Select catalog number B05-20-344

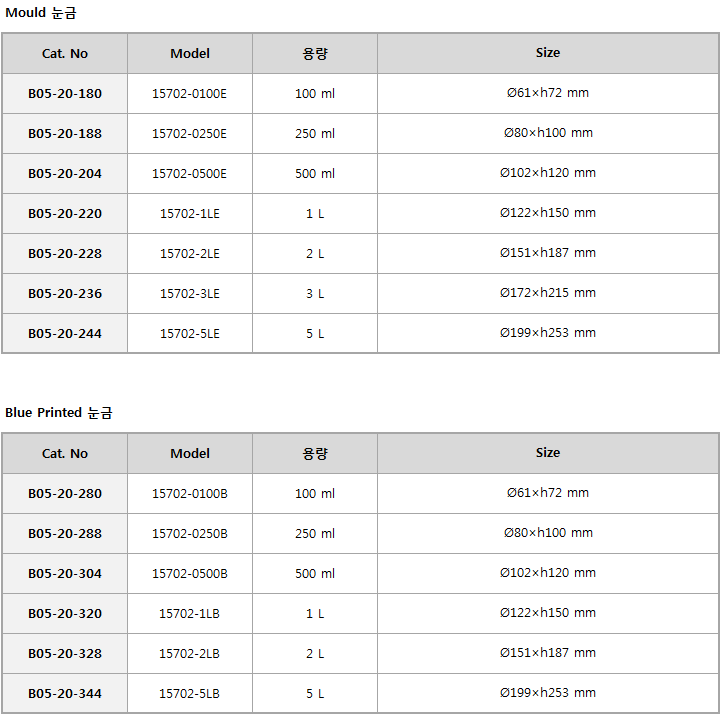click(x=65, y=693)
